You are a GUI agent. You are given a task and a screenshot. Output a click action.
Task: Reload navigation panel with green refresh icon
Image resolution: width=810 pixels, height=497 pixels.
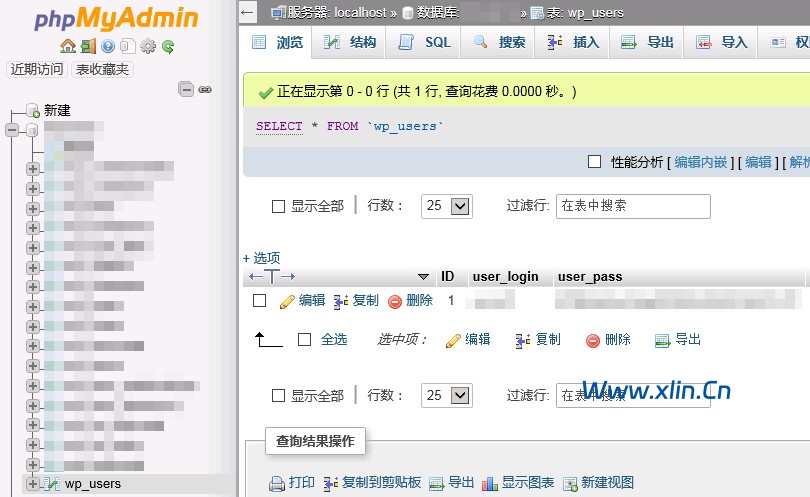click(x=168, y=46)
